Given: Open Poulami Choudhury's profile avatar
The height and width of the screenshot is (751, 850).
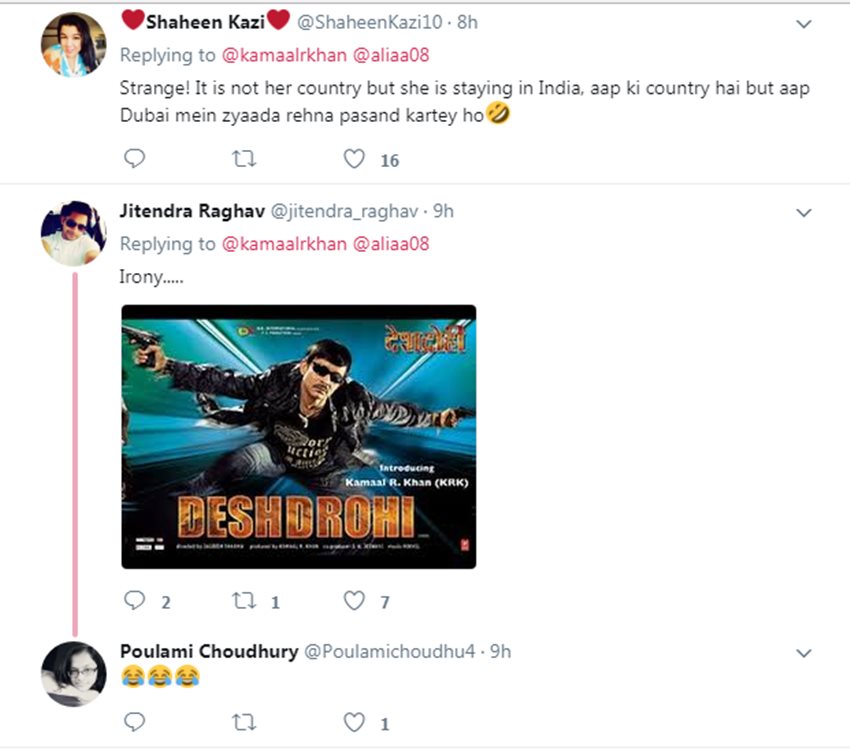Looking at the screenshot, I should tap(73, 673).
